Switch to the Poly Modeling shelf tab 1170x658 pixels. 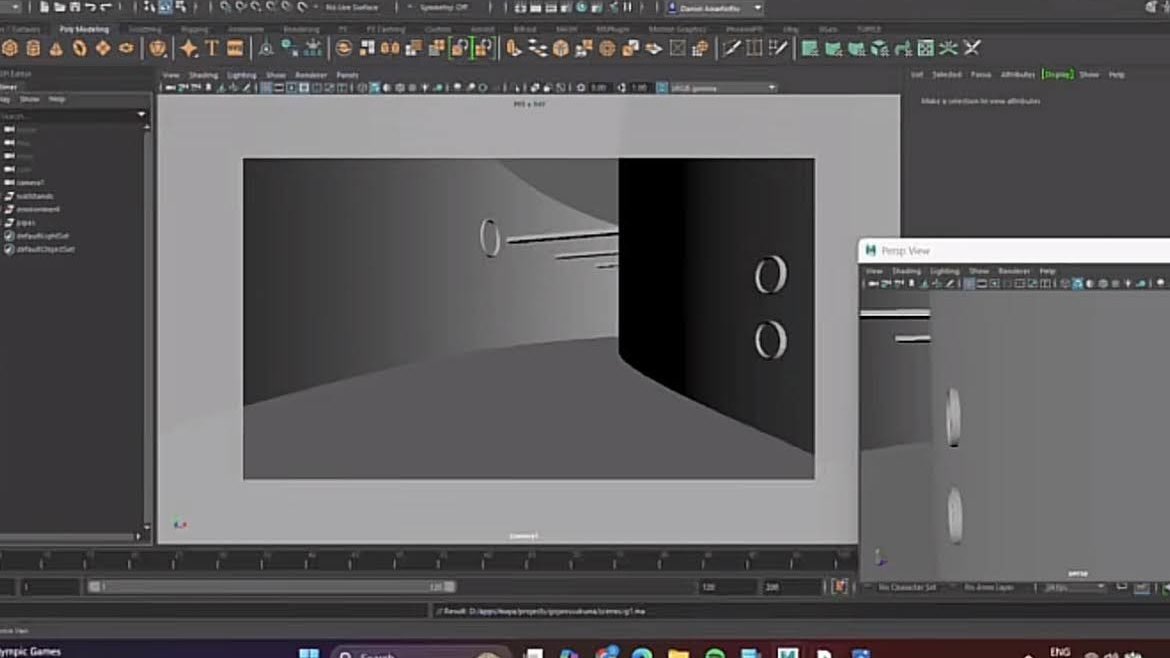[x=84, y=29]
